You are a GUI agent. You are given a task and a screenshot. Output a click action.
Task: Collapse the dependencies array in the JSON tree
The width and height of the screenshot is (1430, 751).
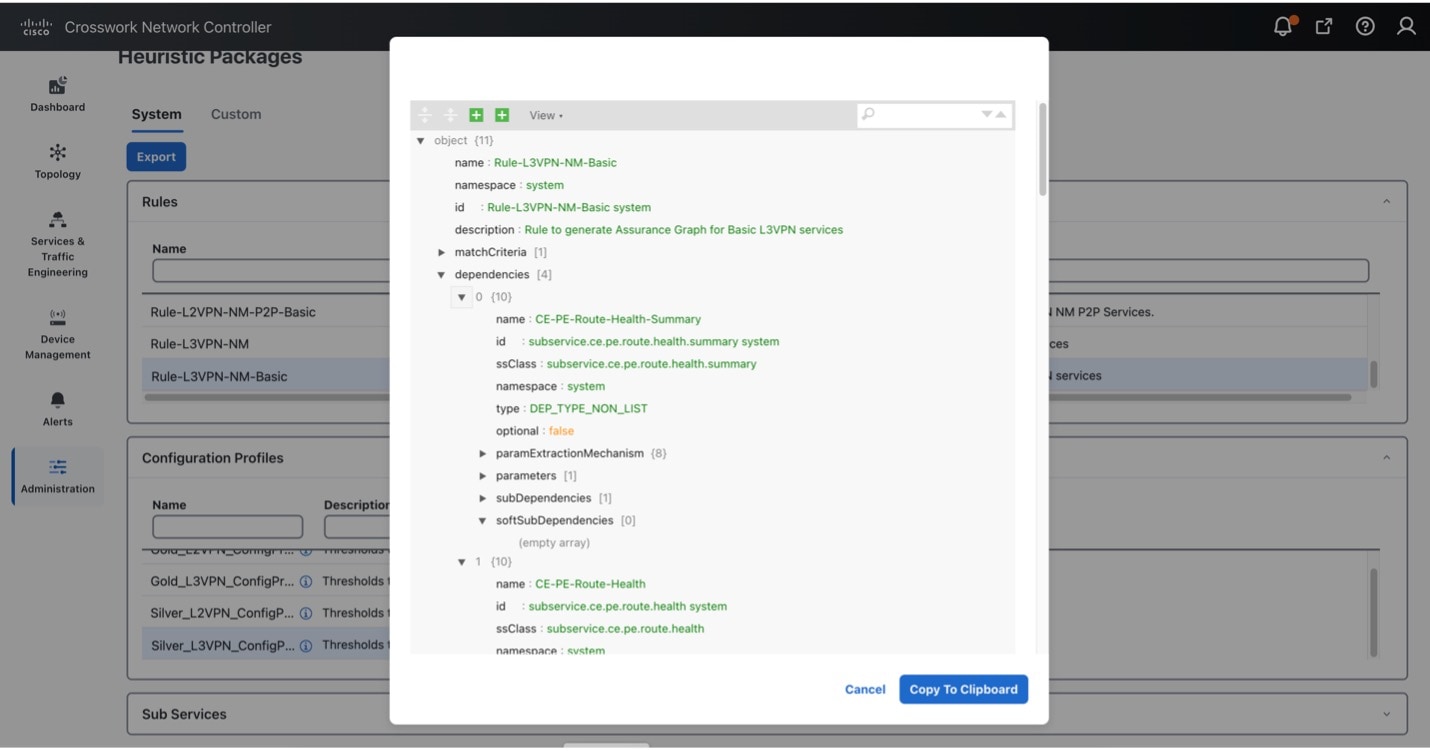click(441, 274)
